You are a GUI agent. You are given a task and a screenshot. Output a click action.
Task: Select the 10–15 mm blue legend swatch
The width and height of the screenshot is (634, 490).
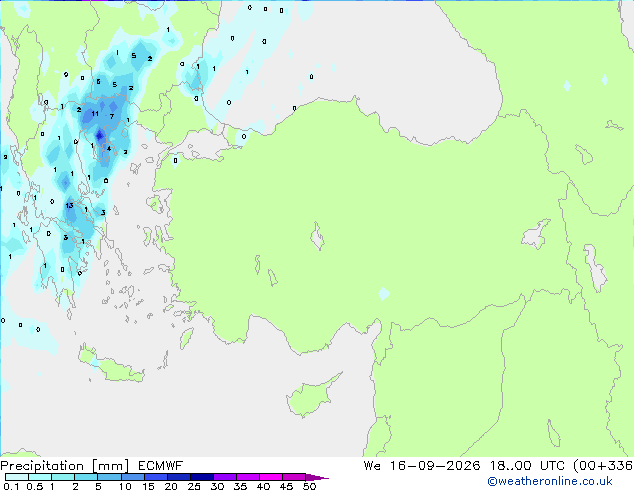133,477
